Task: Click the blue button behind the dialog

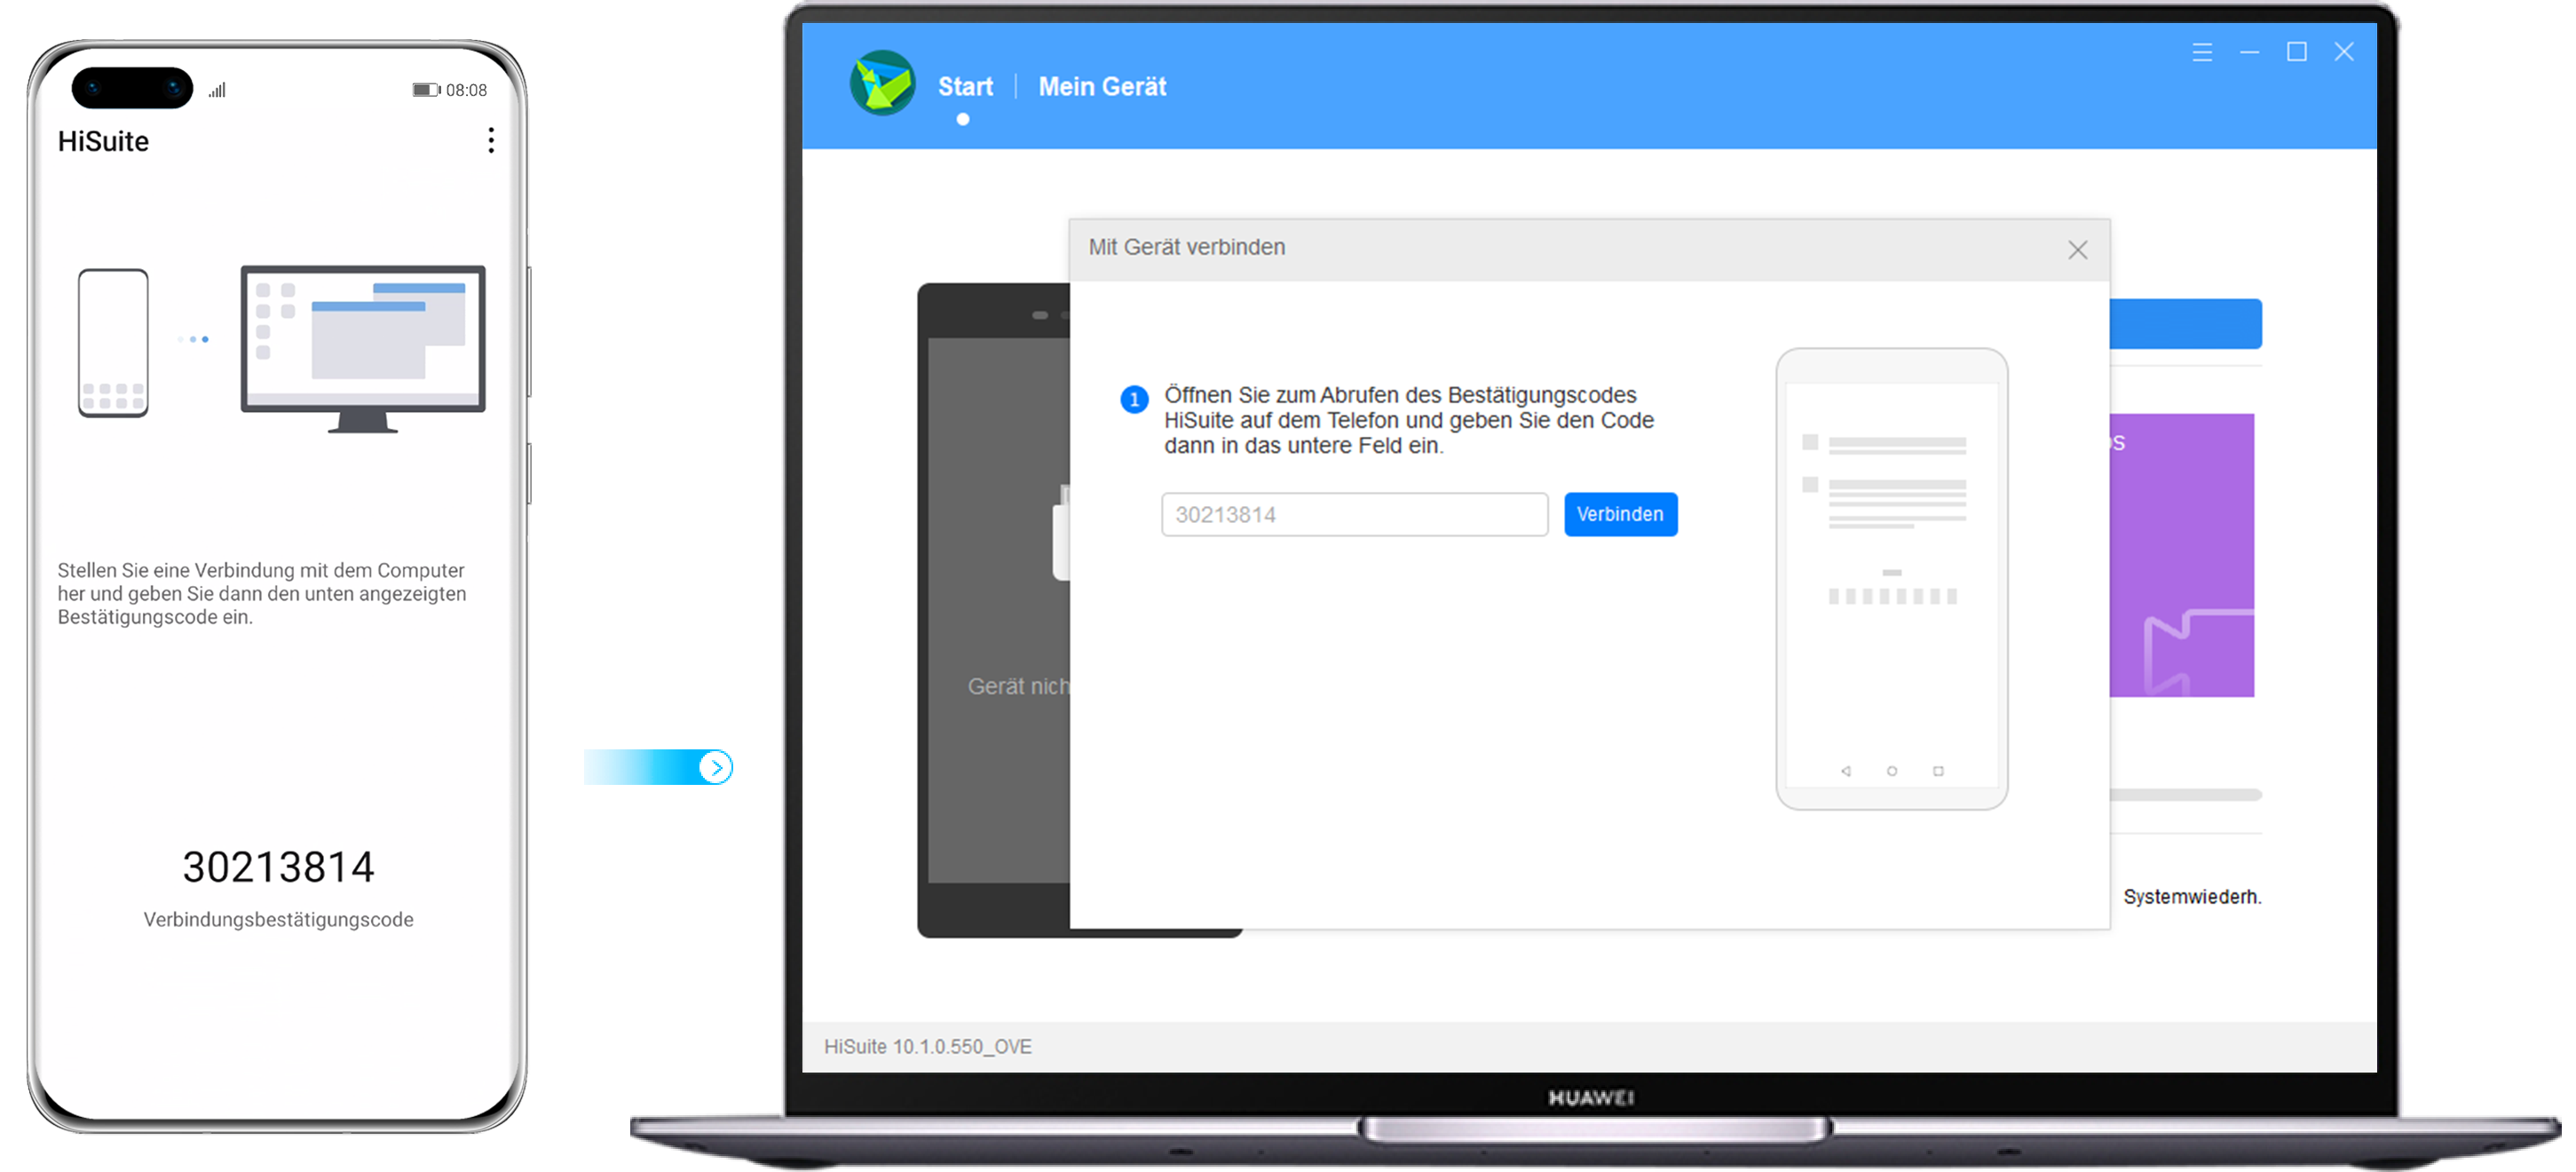Action: click(2185, 324)
